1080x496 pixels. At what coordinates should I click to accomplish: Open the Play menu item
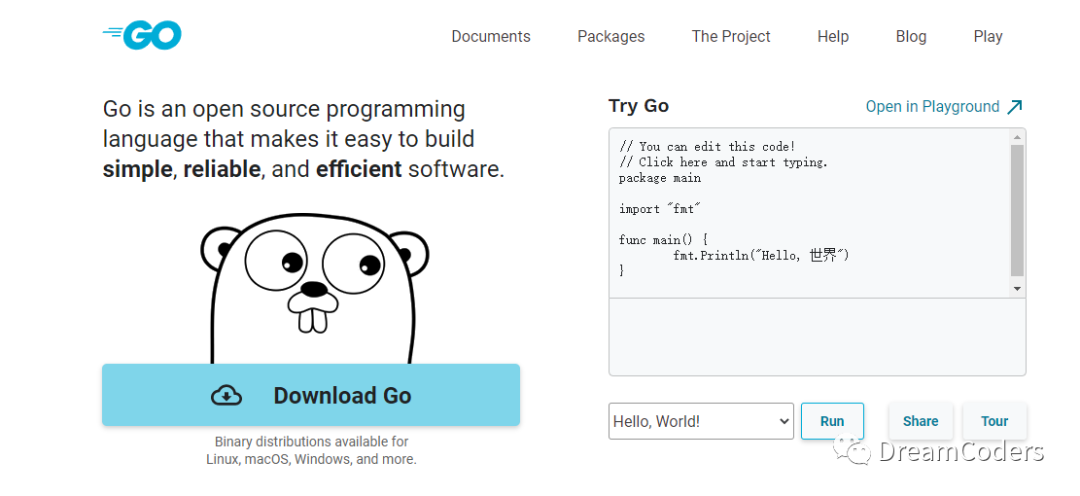click(x=988, y=37)
